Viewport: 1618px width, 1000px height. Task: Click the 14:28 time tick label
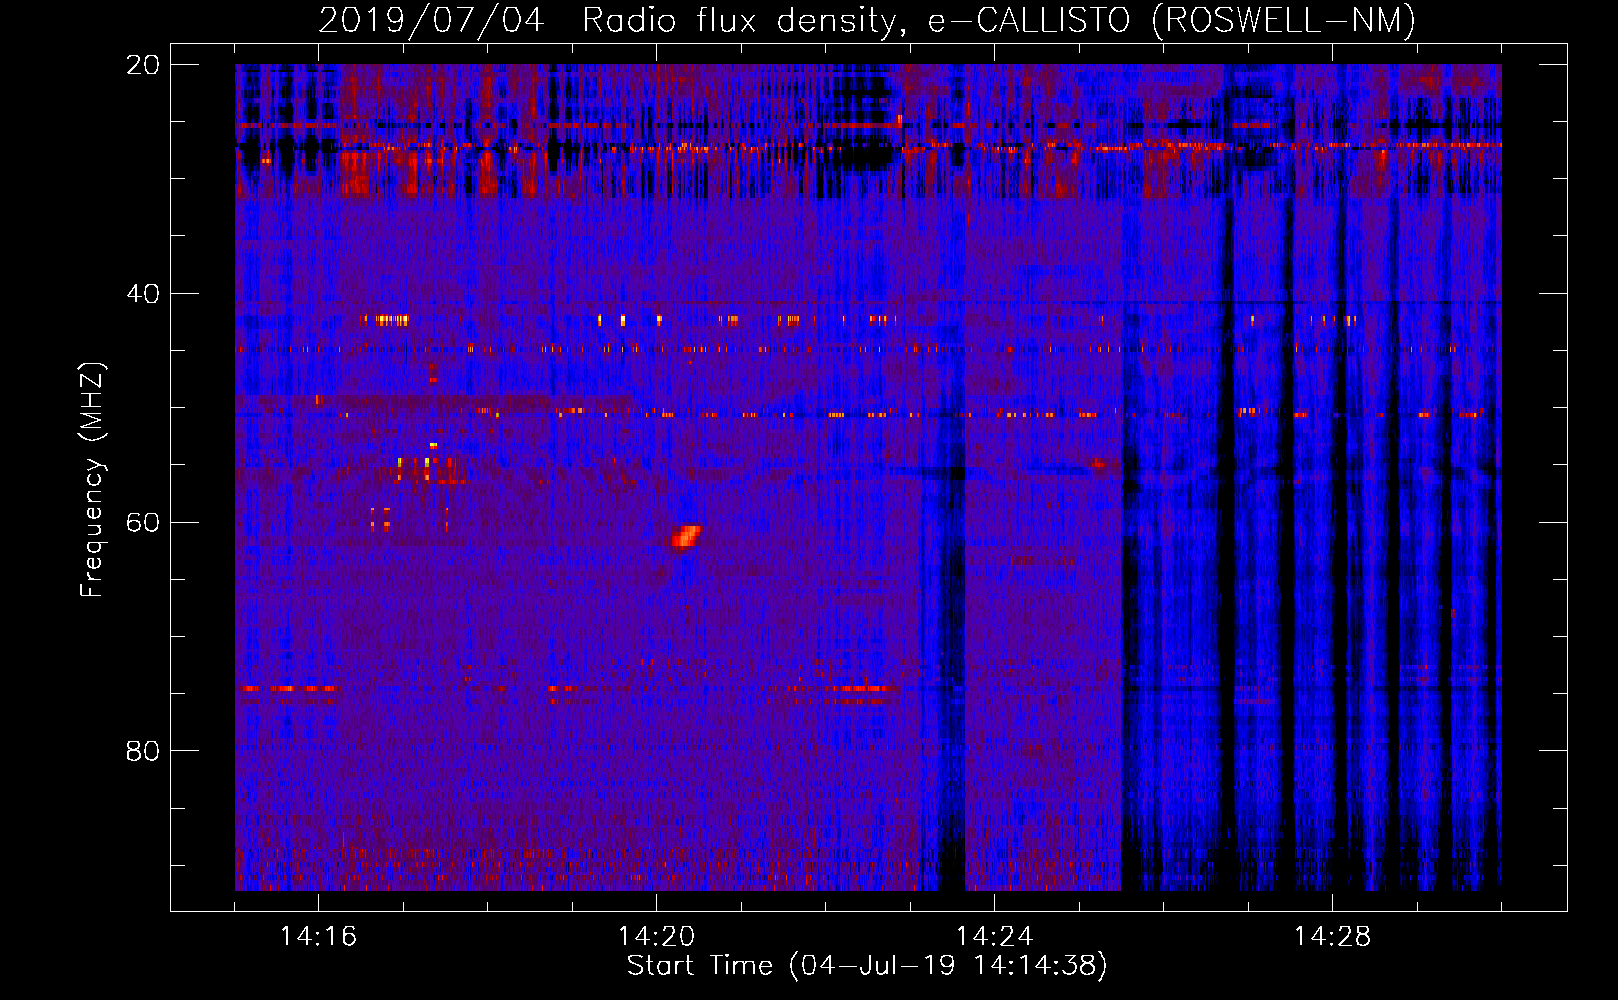1332,936
